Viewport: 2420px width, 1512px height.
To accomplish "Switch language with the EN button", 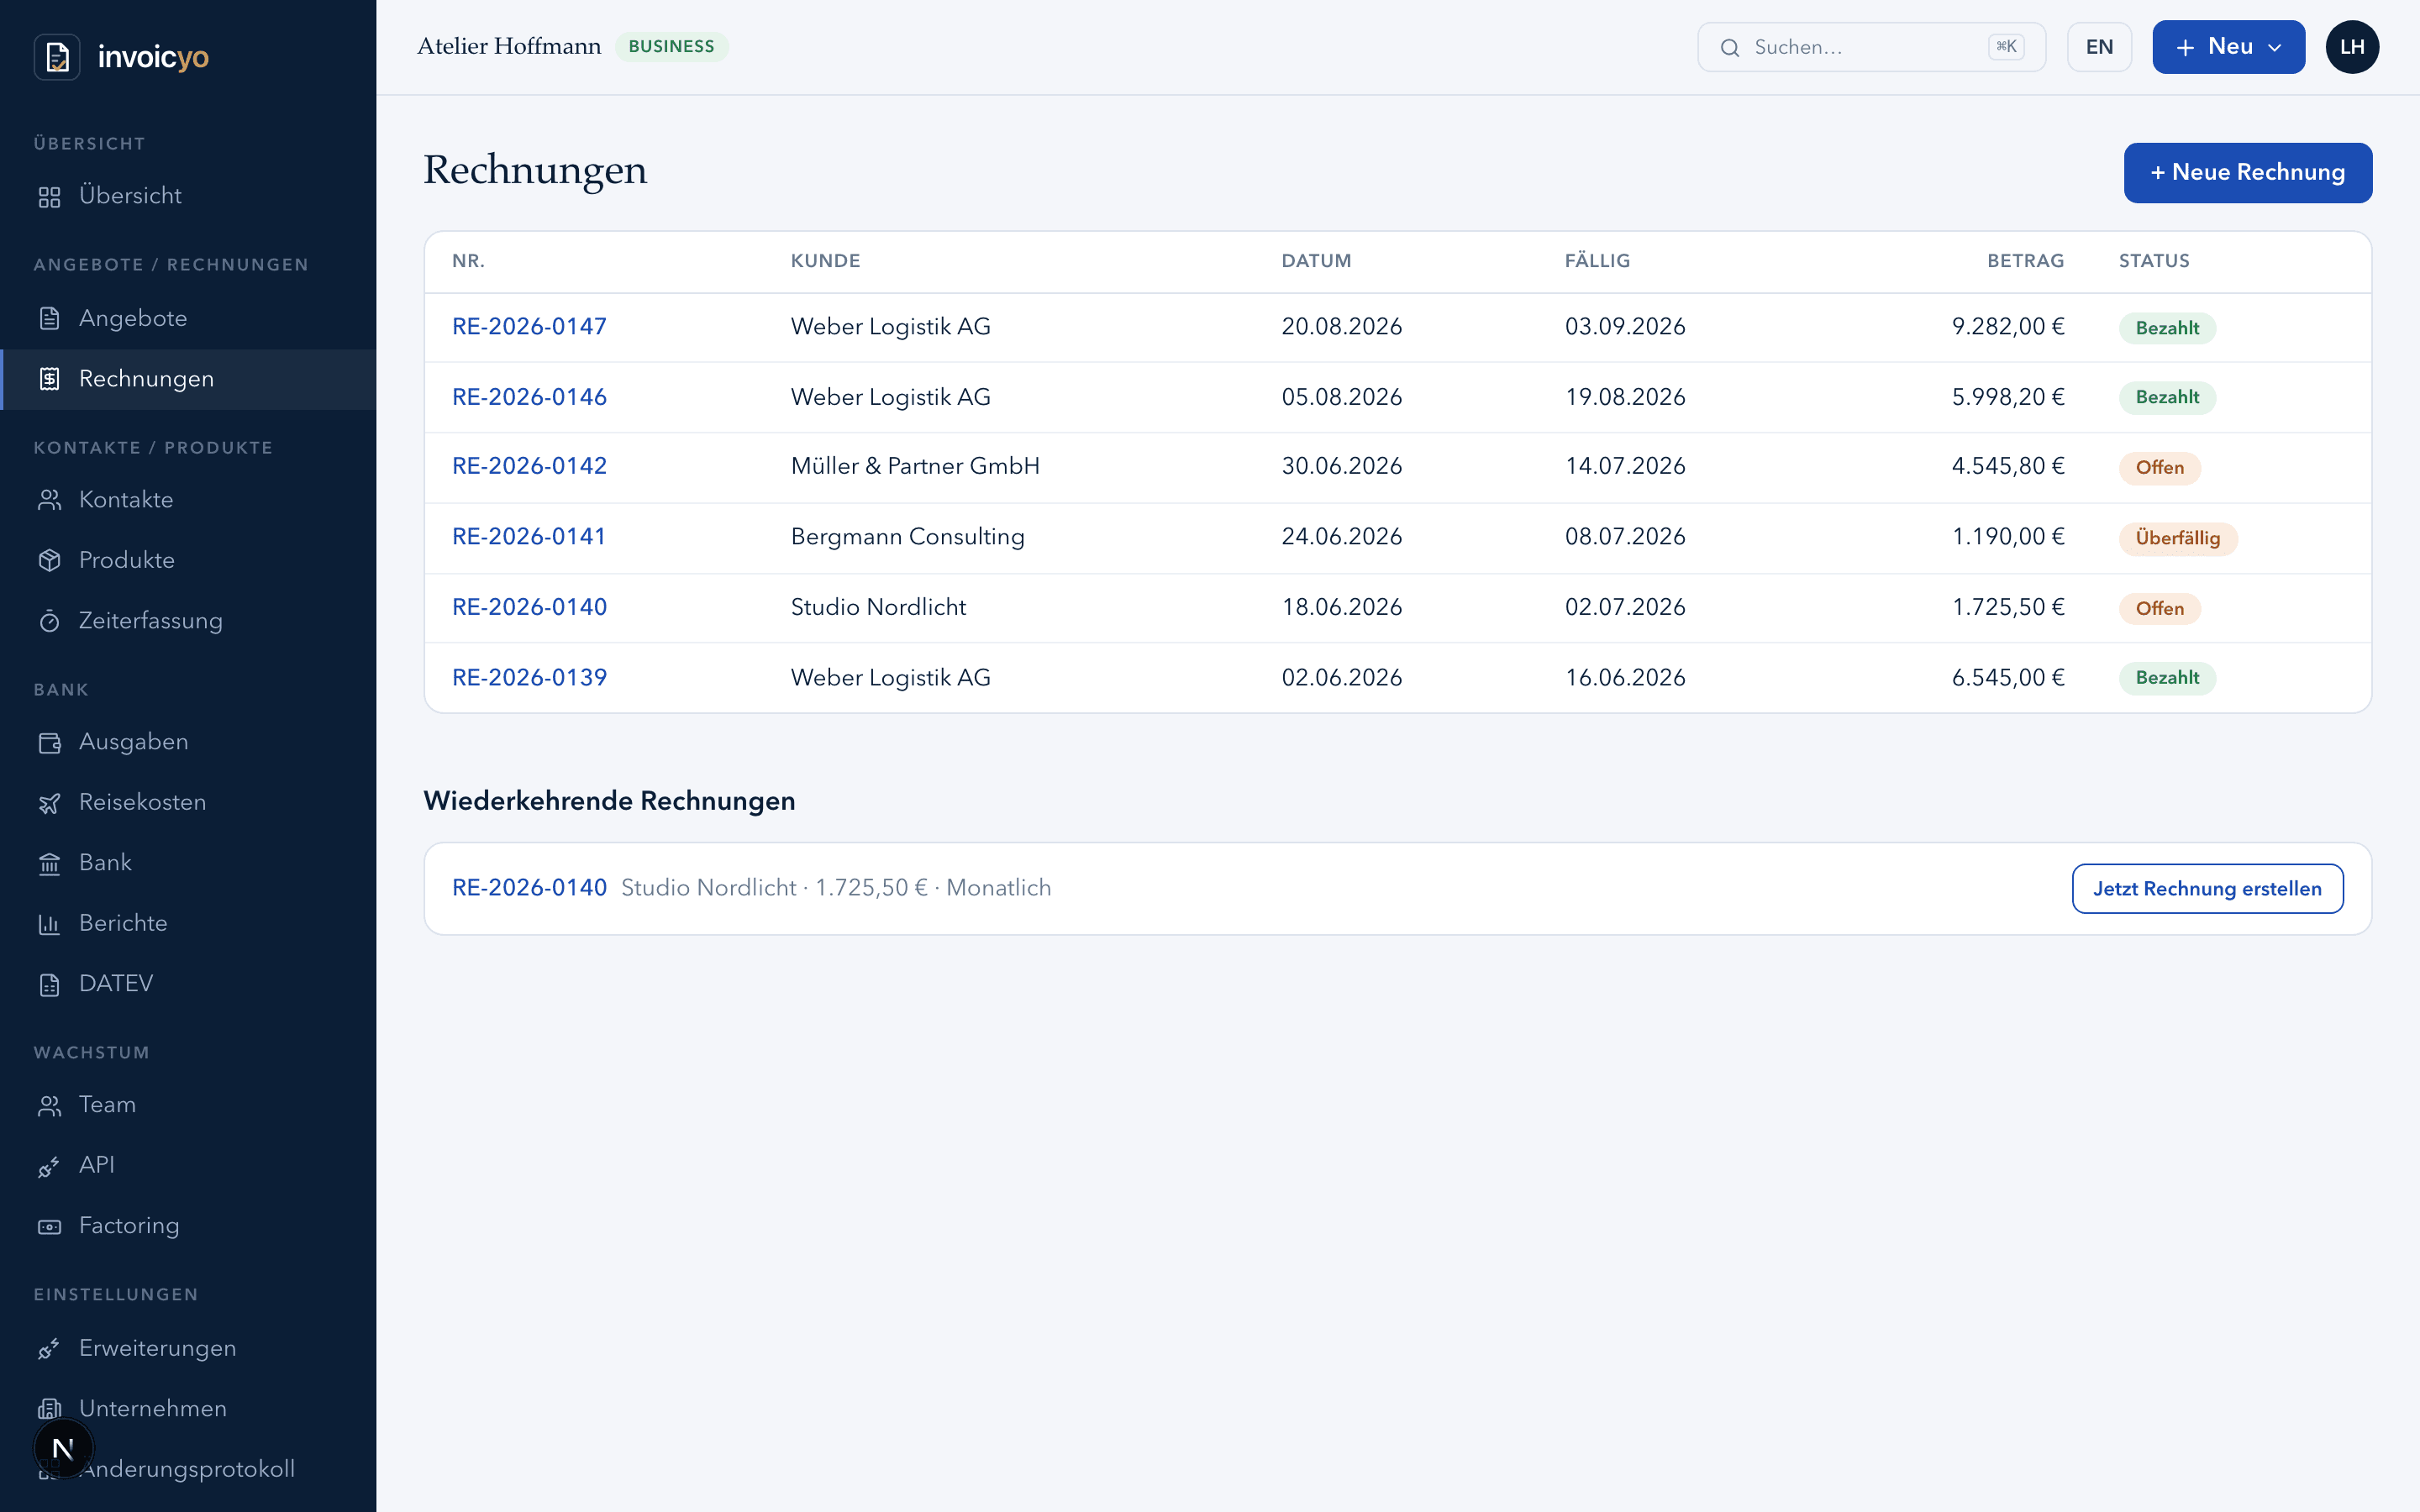I will tap(2099, 47).
